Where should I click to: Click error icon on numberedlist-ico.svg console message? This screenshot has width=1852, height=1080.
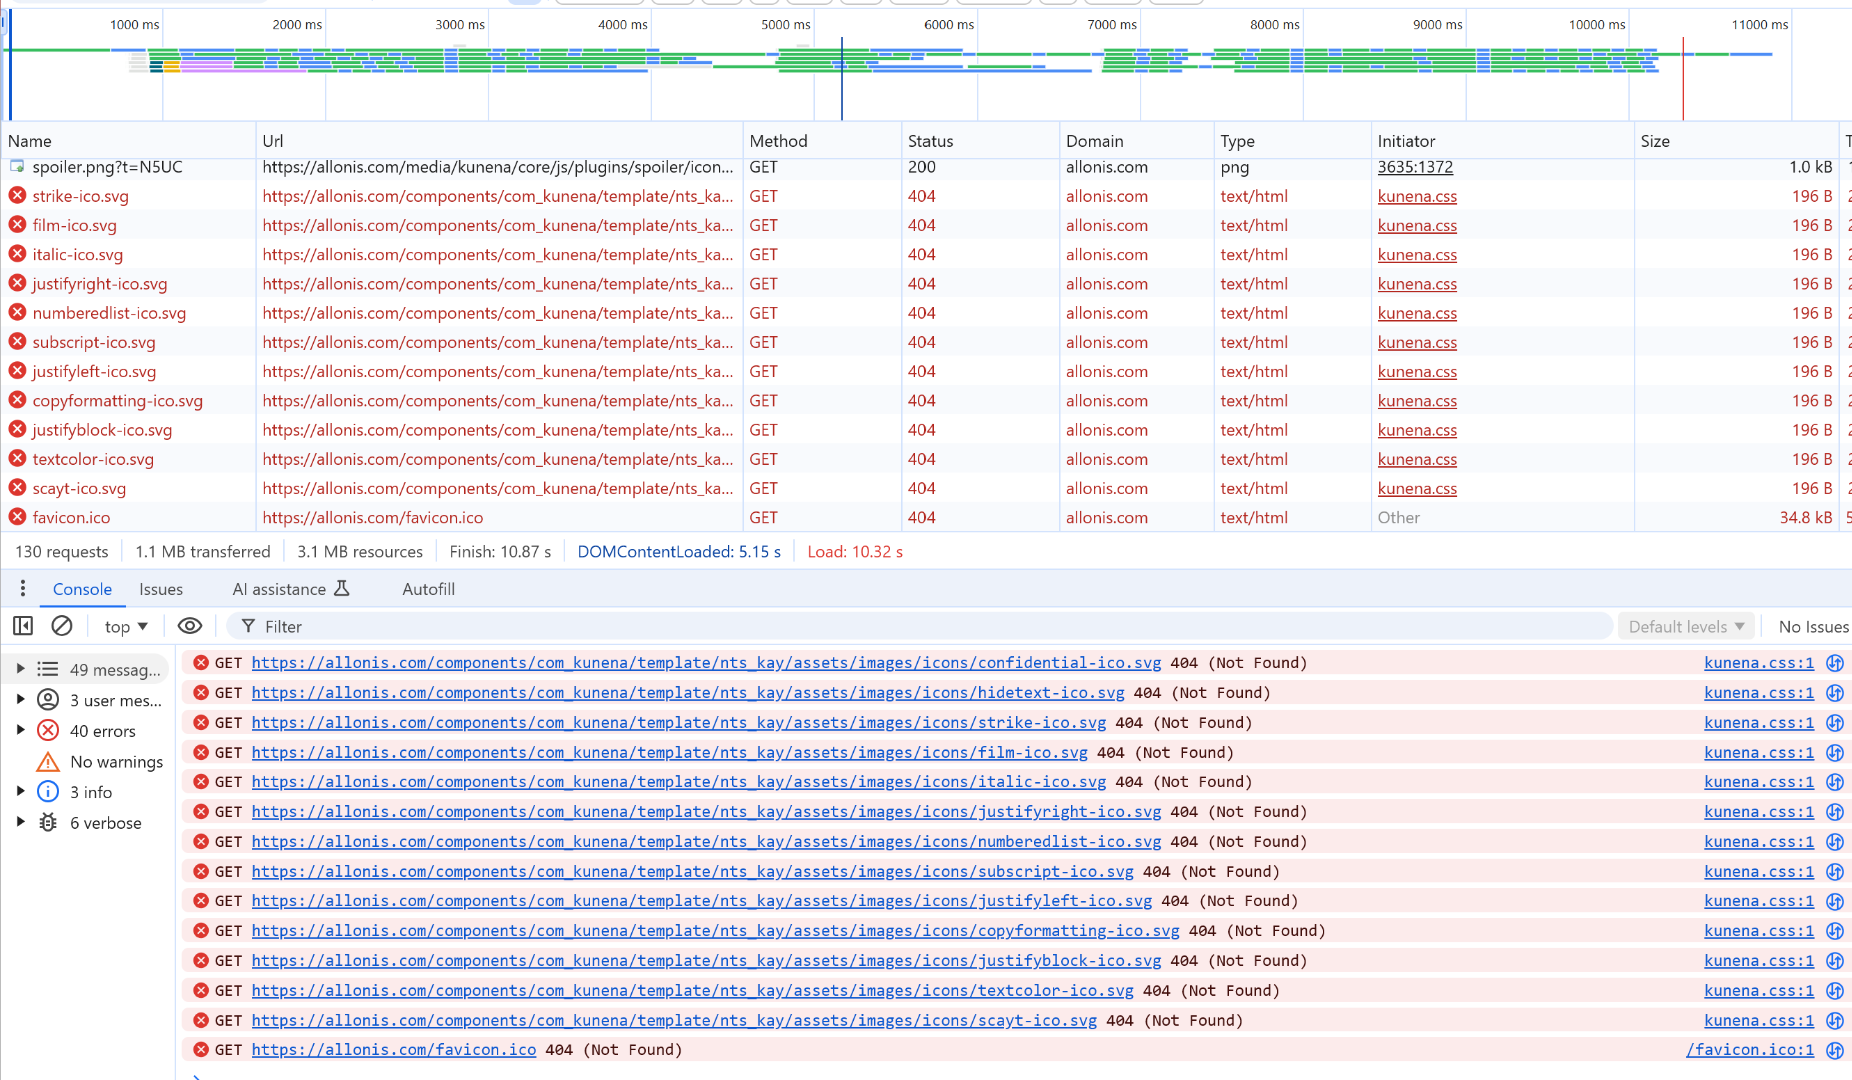[201, 842]
